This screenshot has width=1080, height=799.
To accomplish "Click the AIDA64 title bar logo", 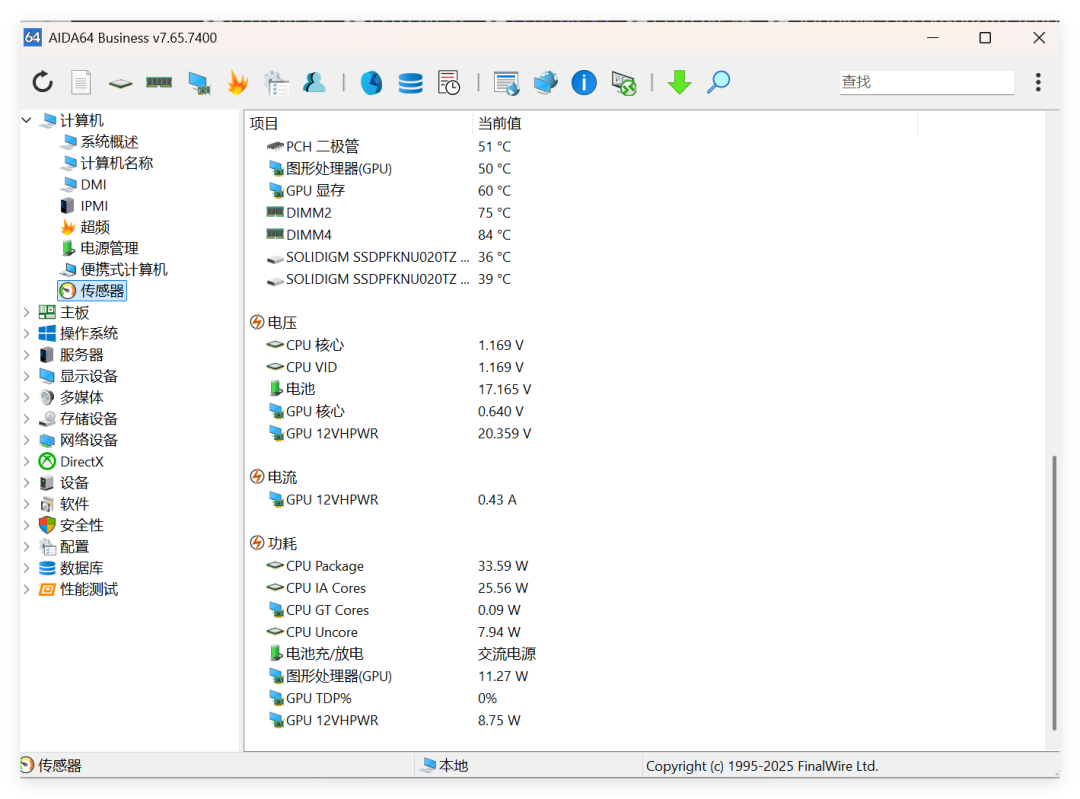I will [x=32, y=37].
